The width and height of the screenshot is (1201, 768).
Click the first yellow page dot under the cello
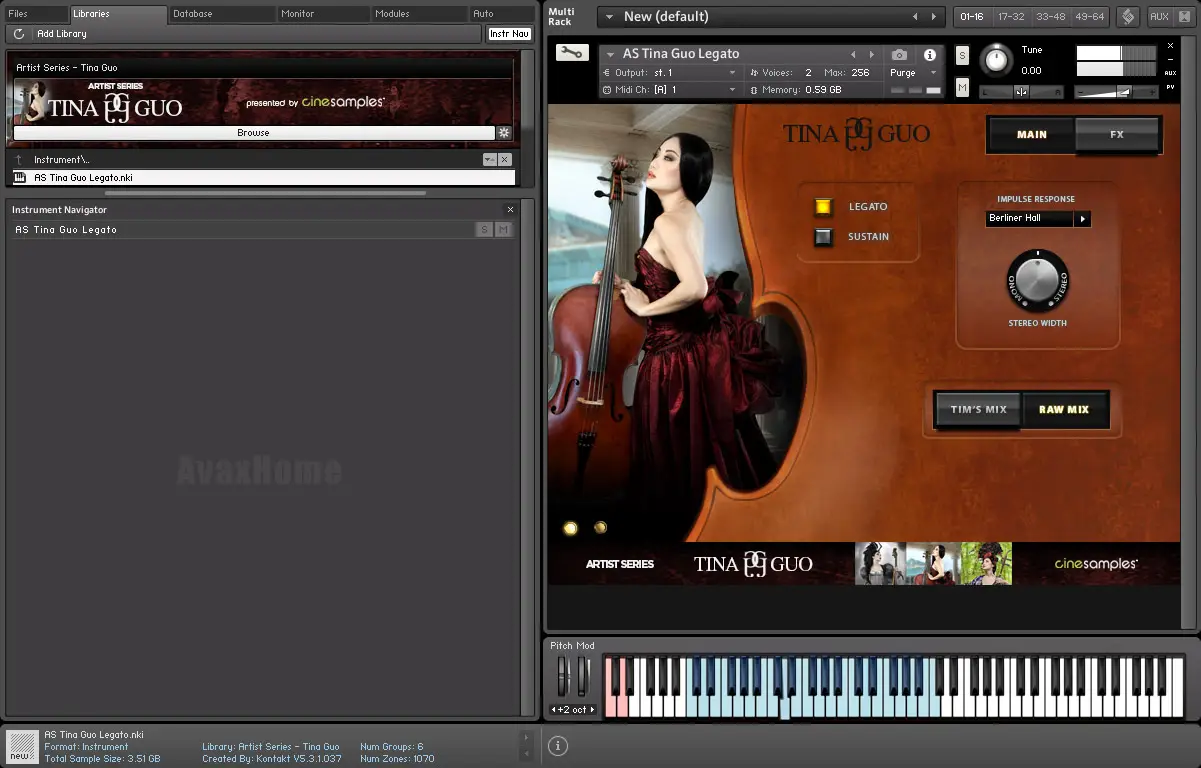(x=570, y=528)
